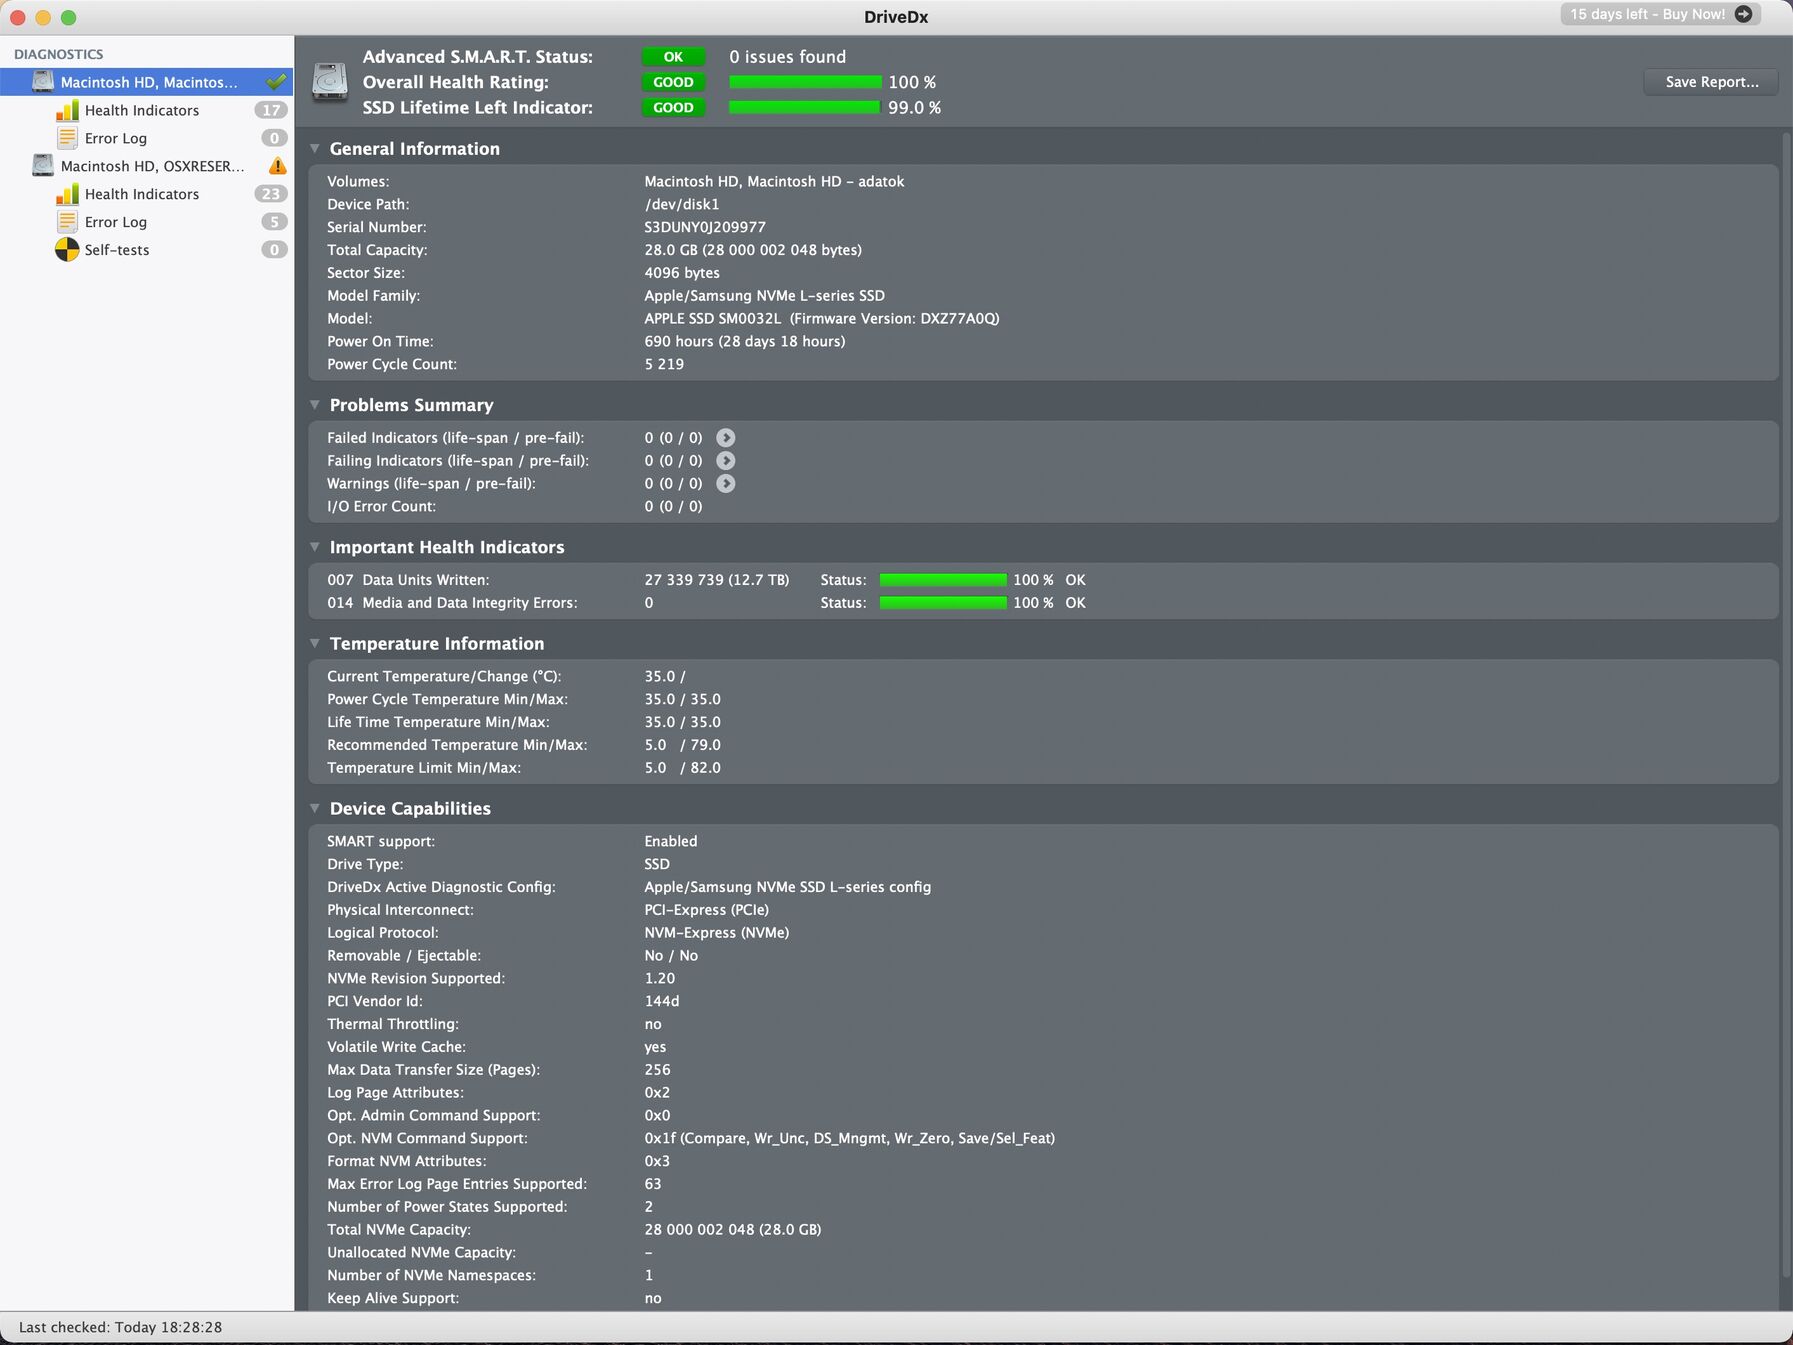1793x1345 pixels.
Task: Click the DriveDx window title
Action: click(896, 17)
